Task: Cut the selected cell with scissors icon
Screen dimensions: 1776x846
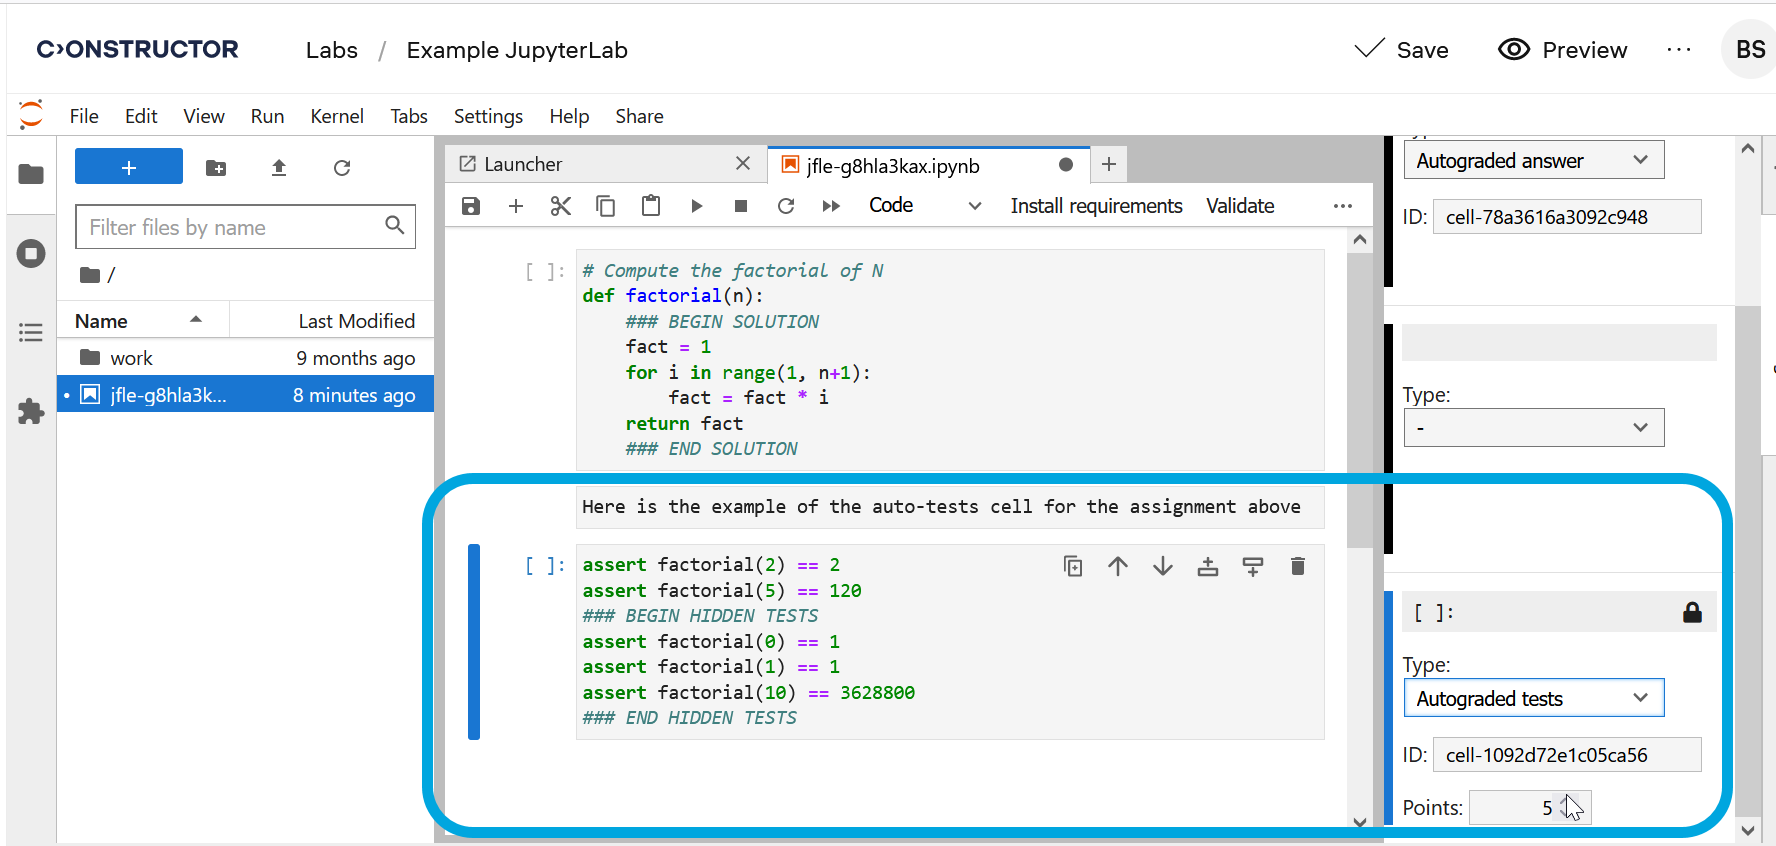Action: (x=560, y=206)
